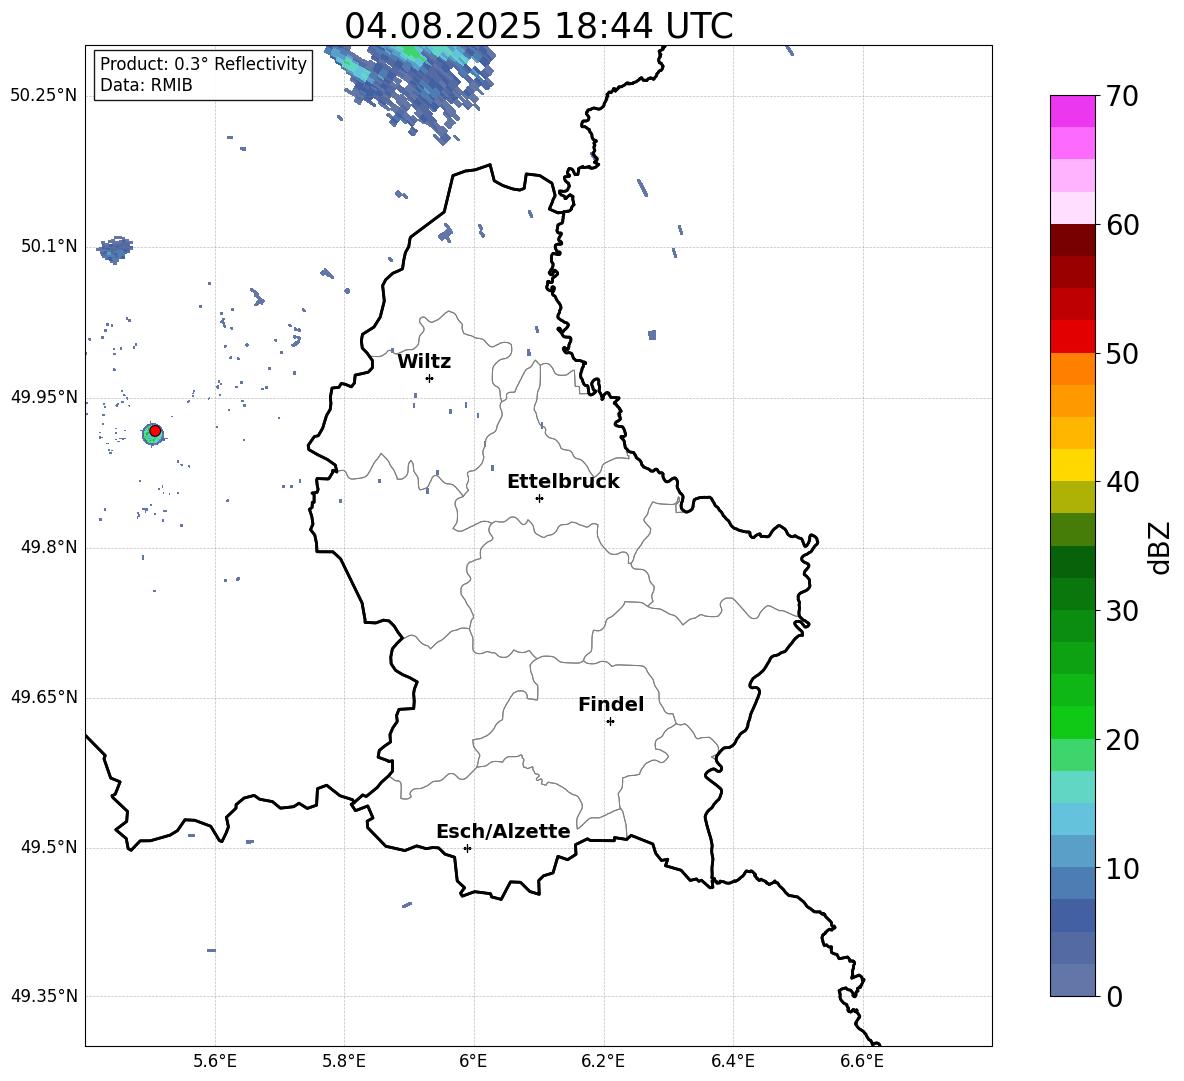Click the Wiltz cross marker
The width and height of the screenshot is (1184, 1081).
[429, 378]
